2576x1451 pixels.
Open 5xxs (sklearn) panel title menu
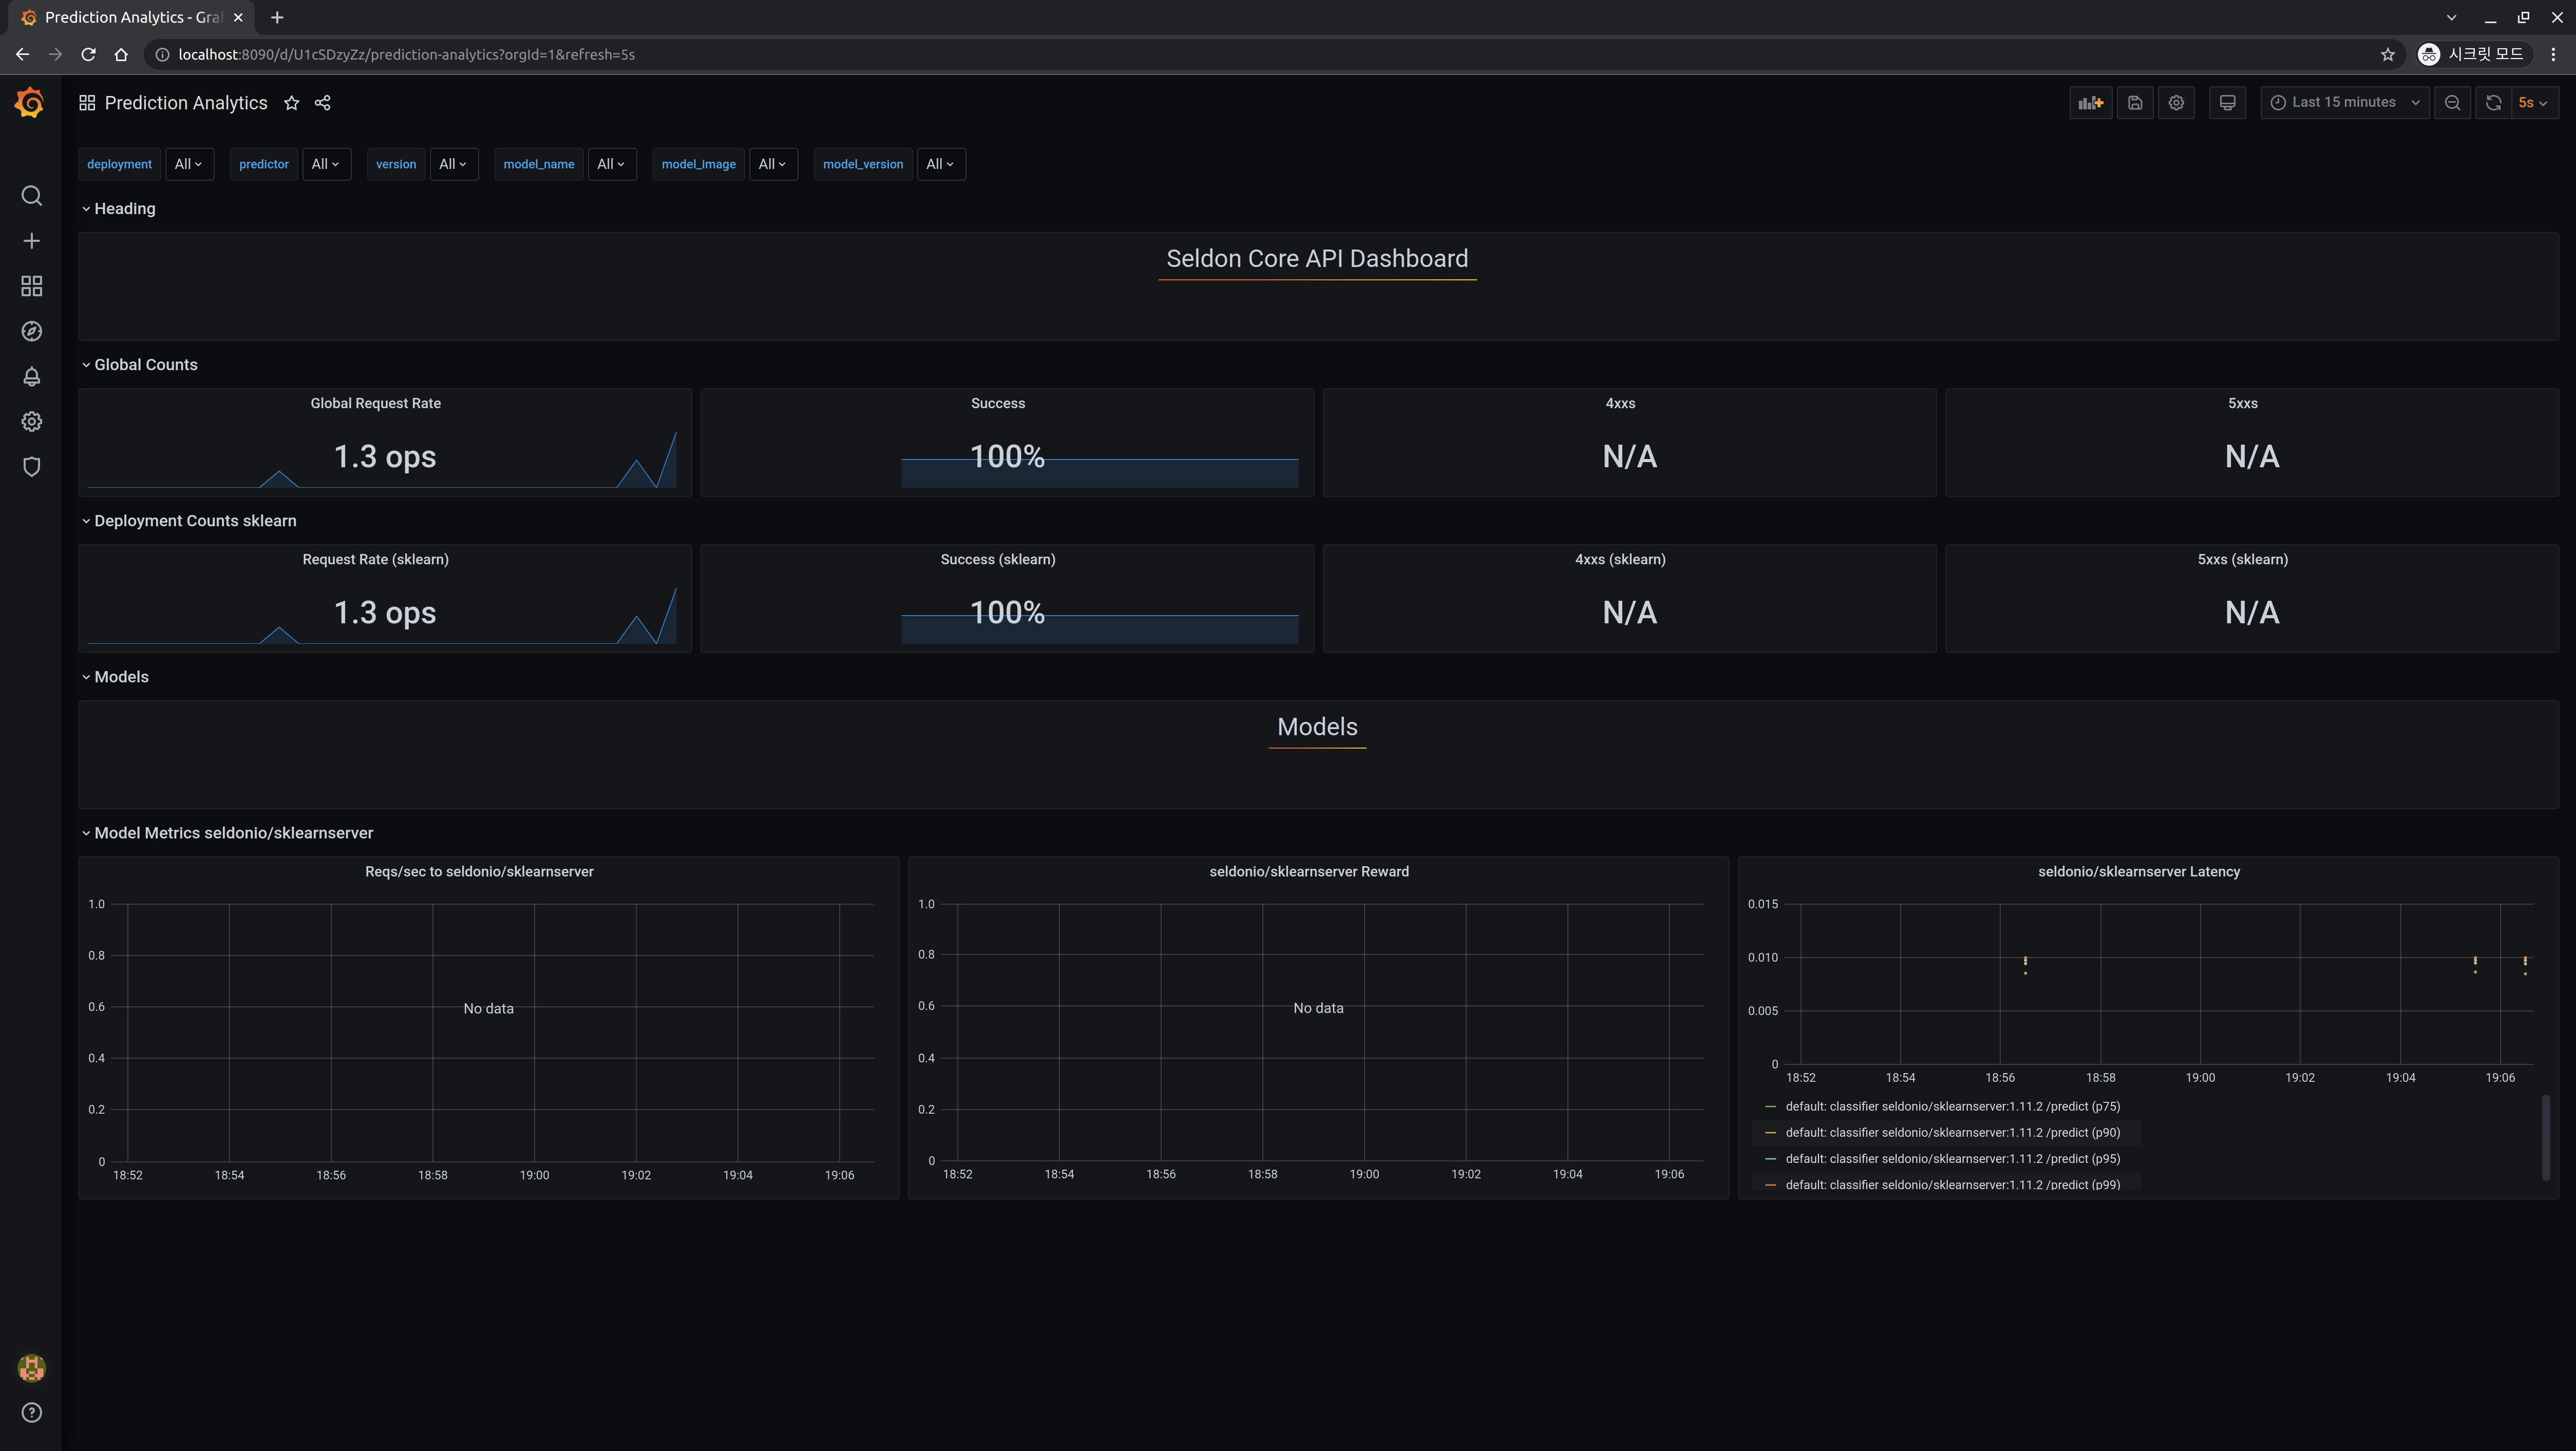2242,559
